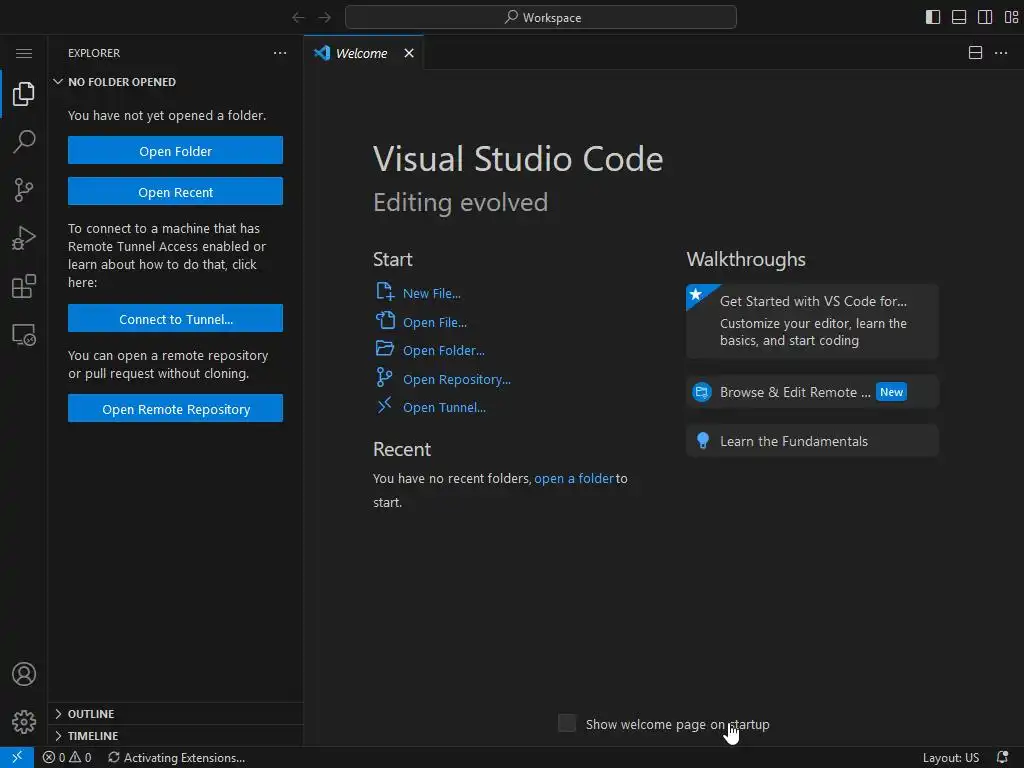Click the Open Recent button
The width and height of the screenshot is (1024, 768).
coord(176,192)
